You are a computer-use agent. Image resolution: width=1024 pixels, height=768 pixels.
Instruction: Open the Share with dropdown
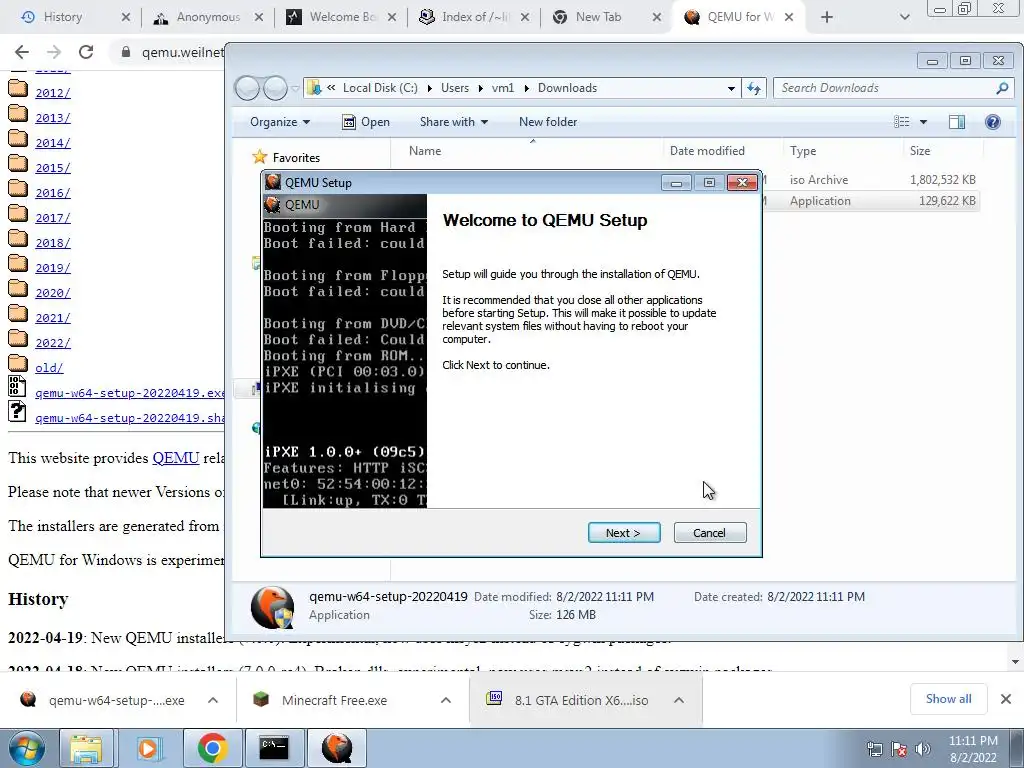(x=454, y=122)
